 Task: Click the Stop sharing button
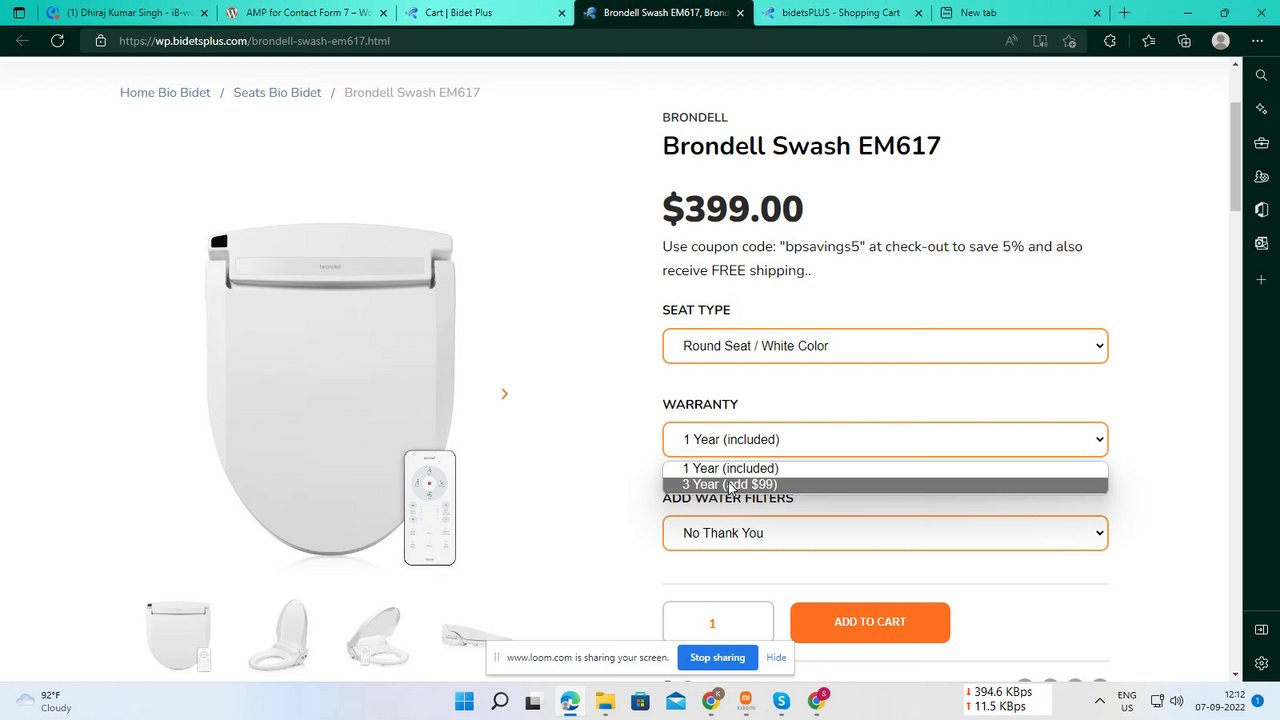coord(717,658)
